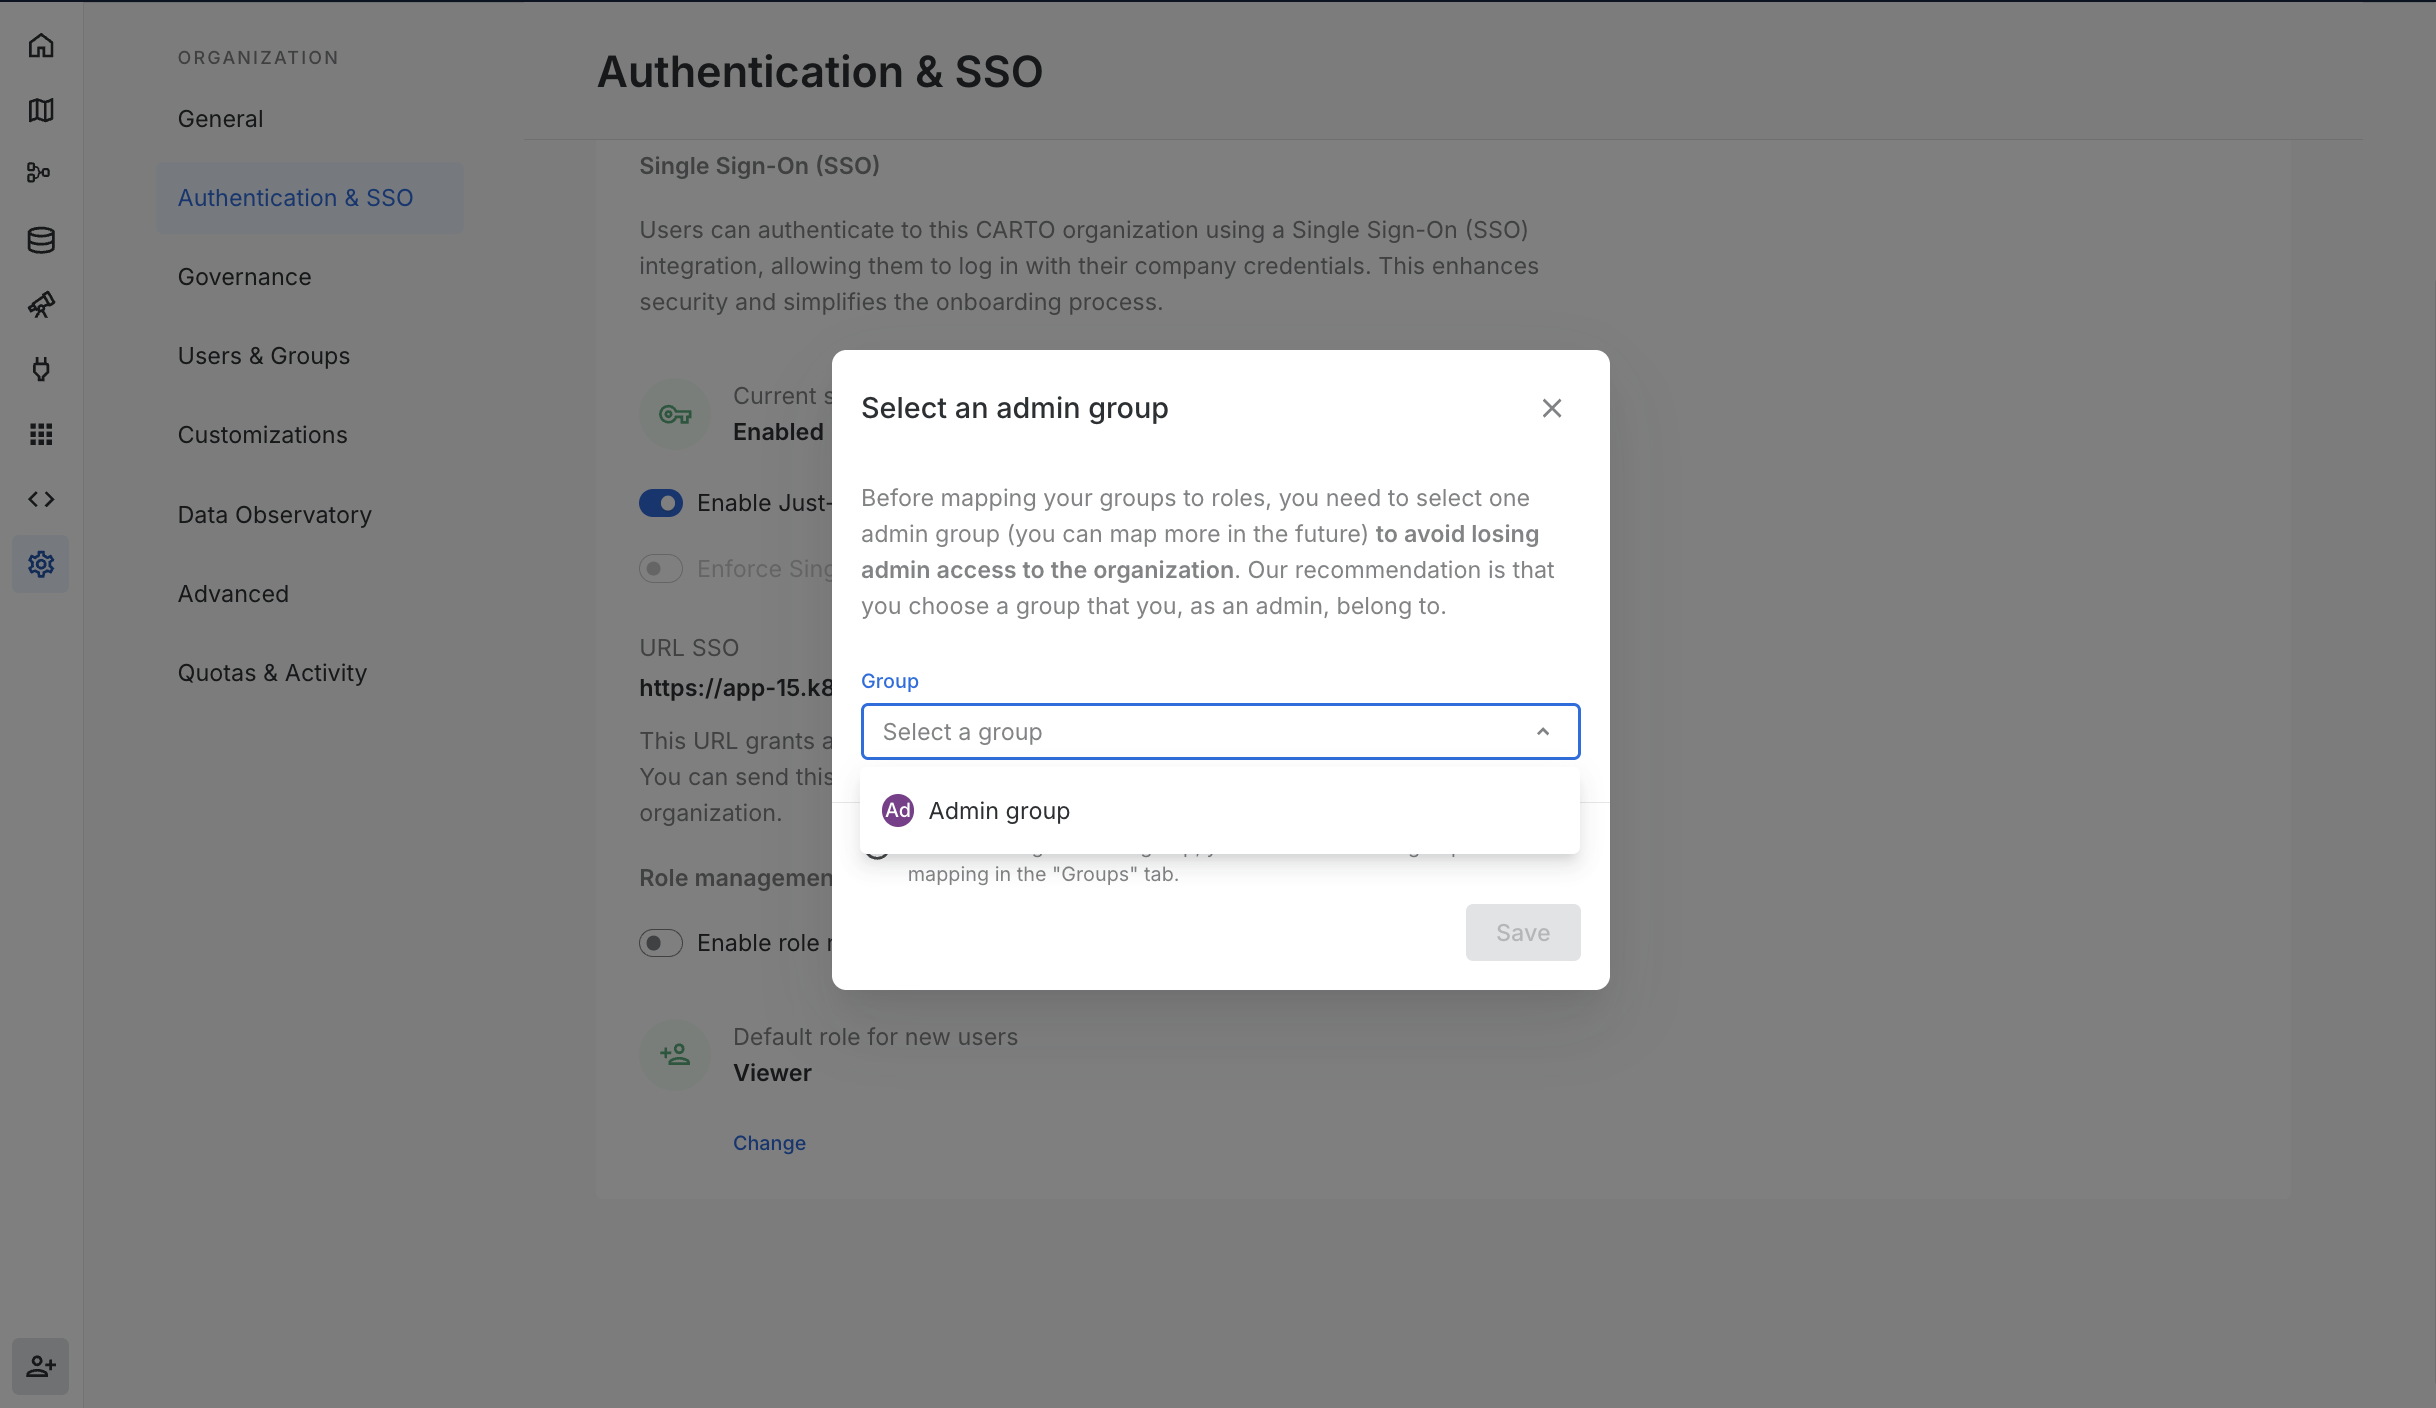Open Quotas & Activity settings

tap(272, 673)
